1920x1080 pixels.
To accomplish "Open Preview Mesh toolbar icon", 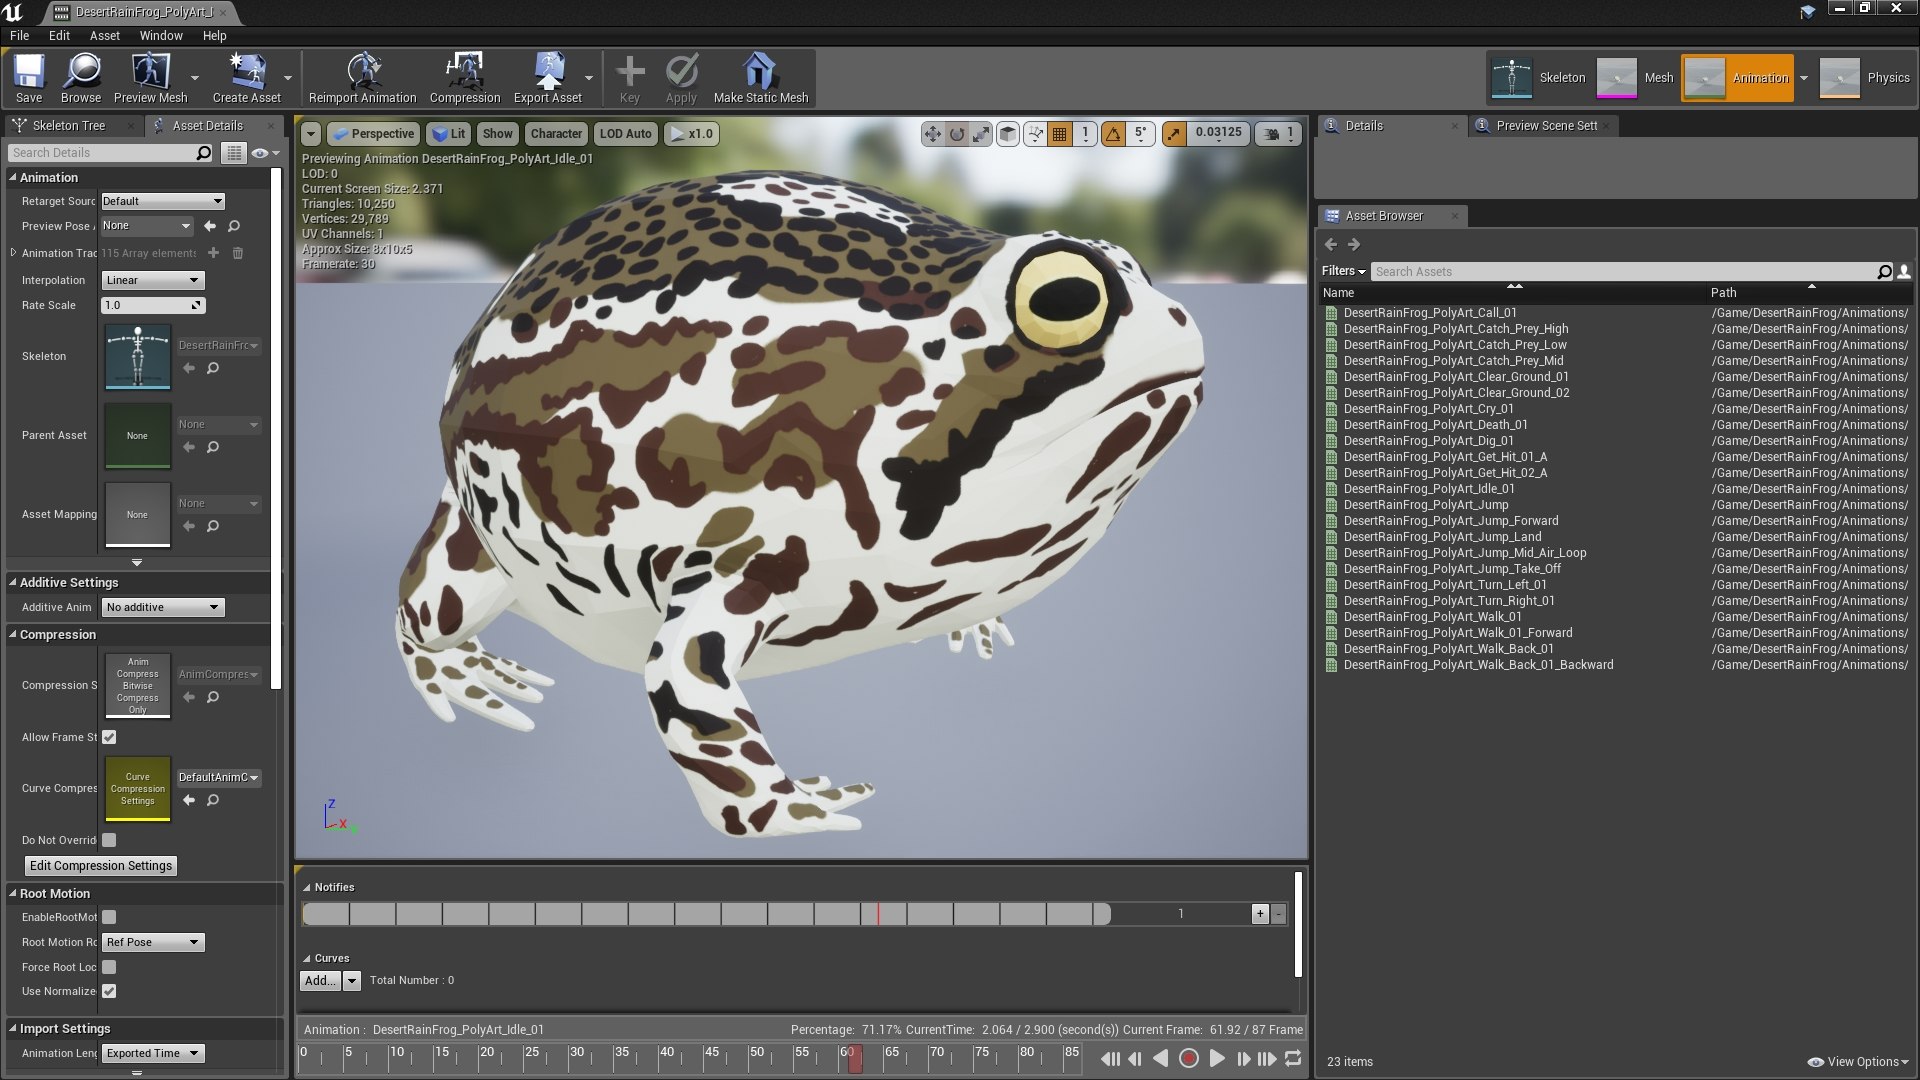I will [151, 78].
